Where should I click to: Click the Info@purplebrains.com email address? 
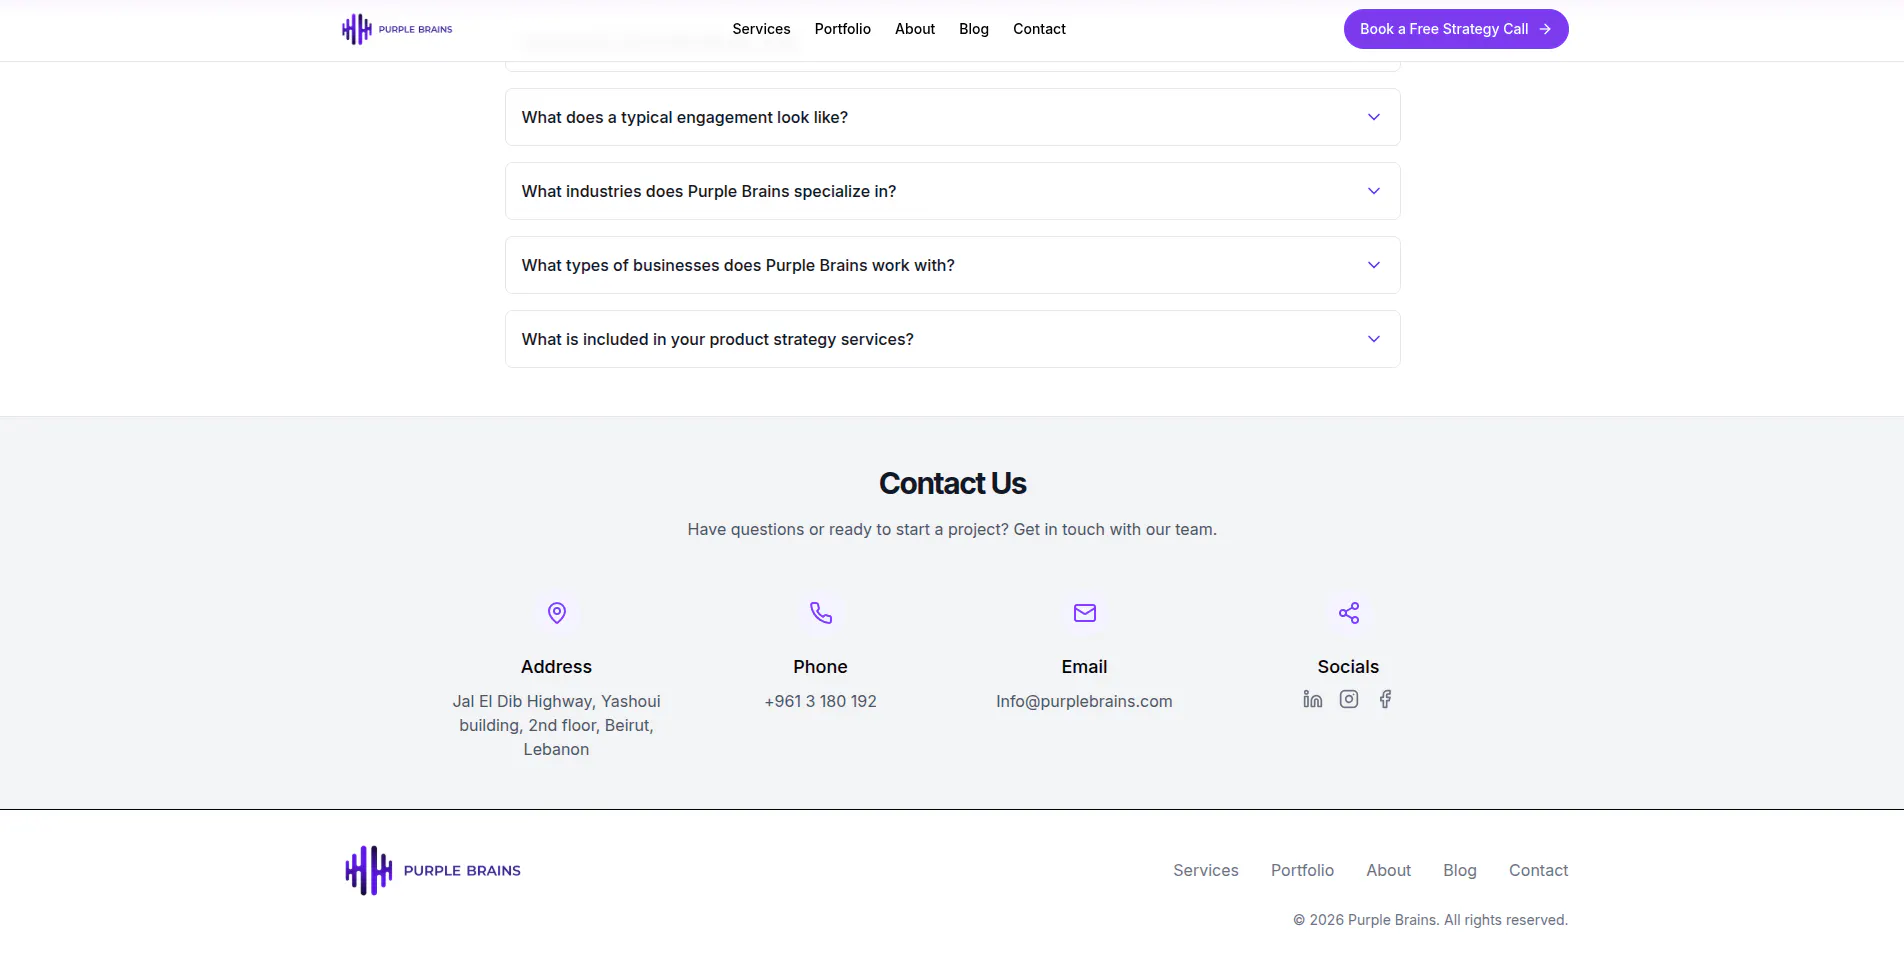[1084, 701]
